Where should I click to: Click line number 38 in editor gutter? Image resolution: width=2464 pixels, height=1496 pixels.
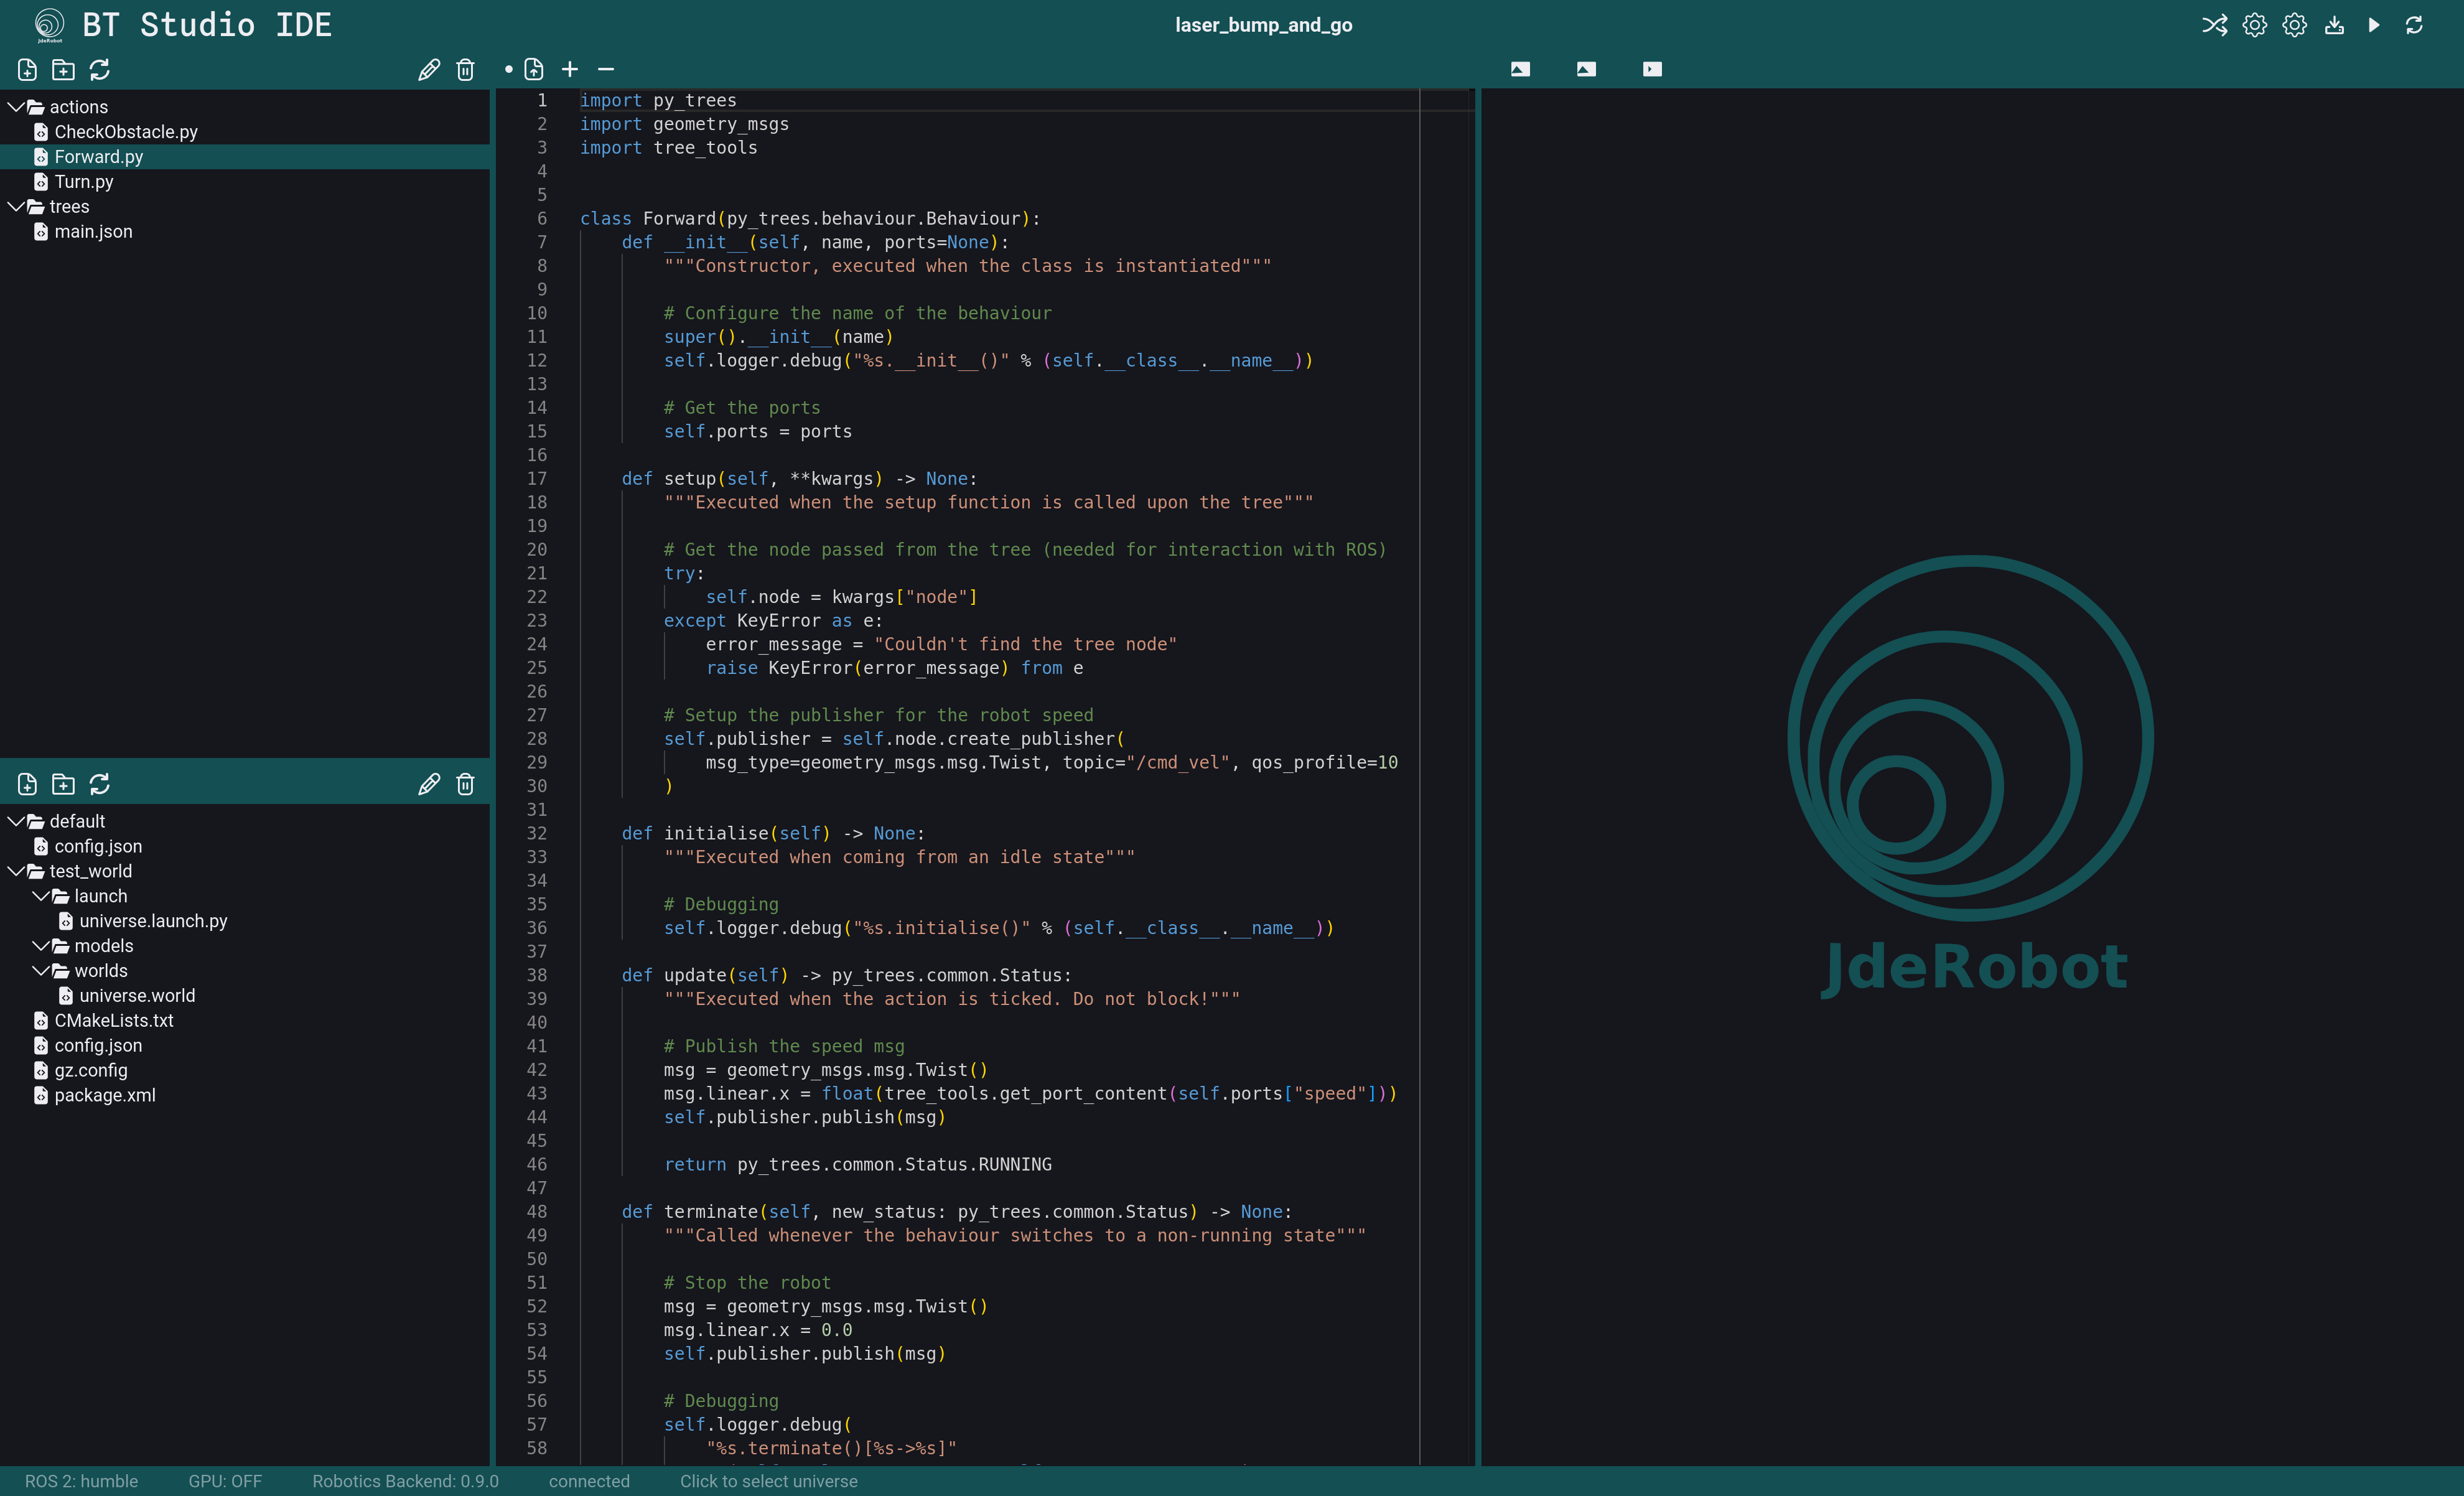[x=537, y=976]
